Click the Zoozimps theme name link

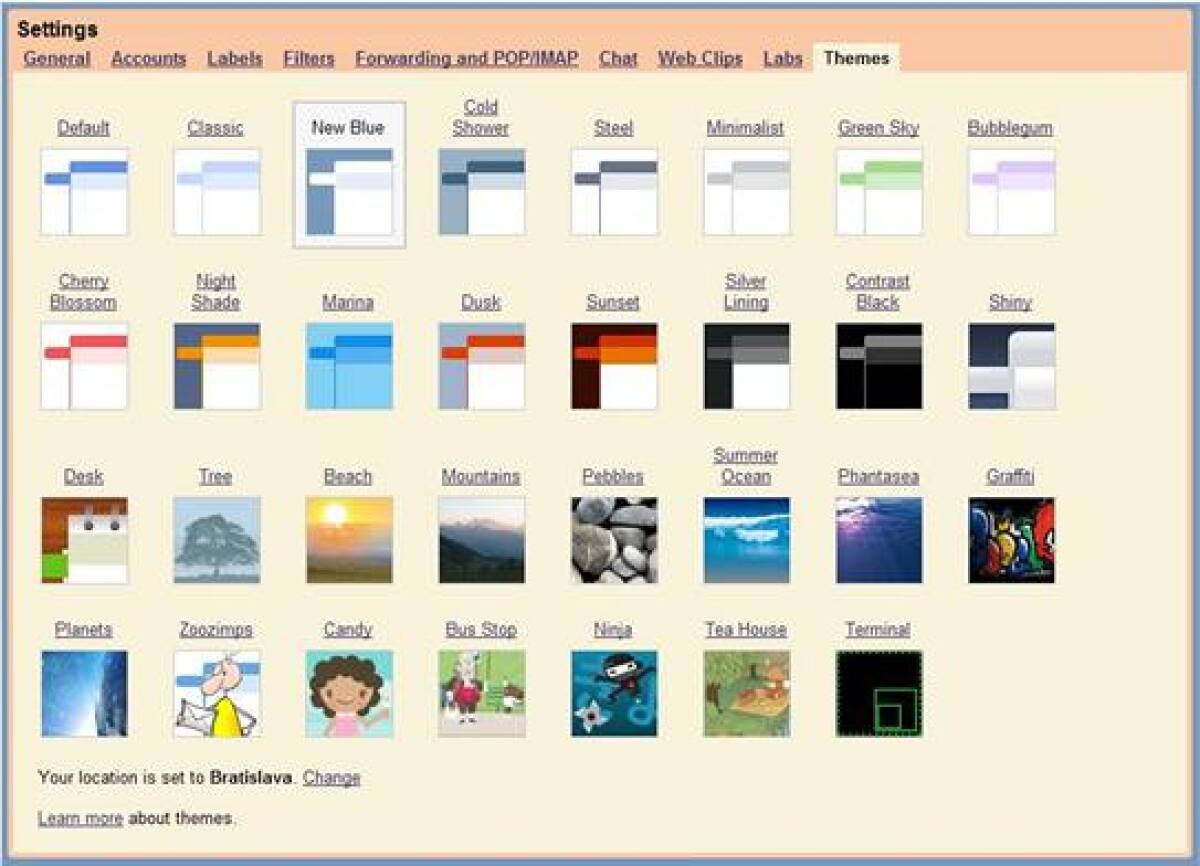(x=216, y=629)
